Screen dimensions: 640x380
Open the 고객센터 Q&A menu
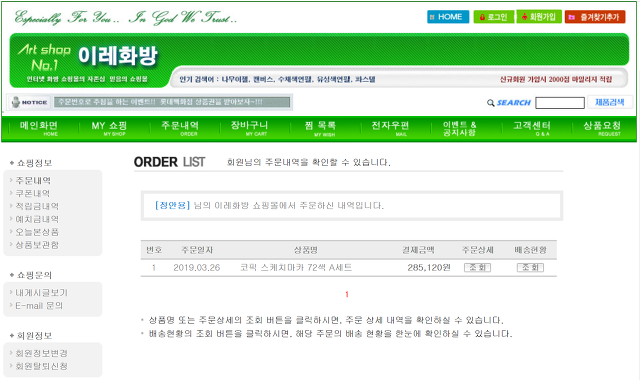(x=532, y=128)
